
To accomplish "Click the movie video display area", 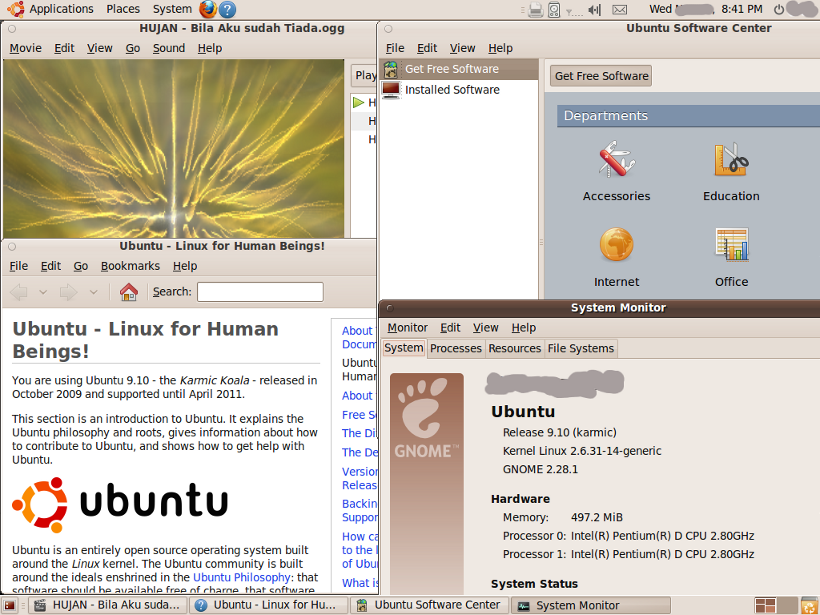I will [174, 149].
